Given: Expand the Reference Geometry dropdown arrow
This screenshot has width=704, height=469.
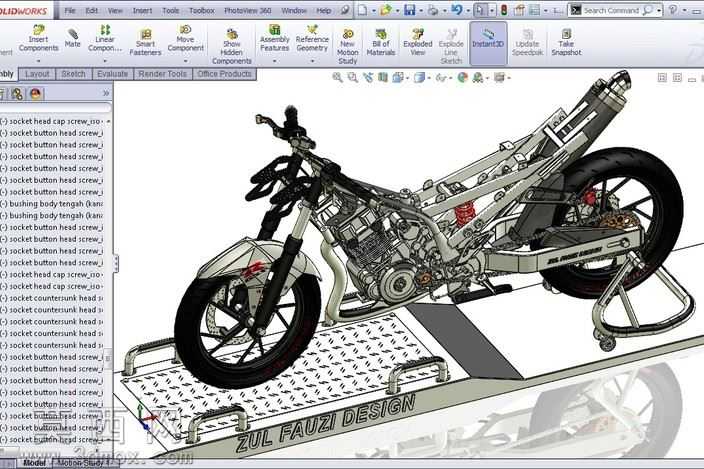Looking at the screenshot, I should point(312,61).
